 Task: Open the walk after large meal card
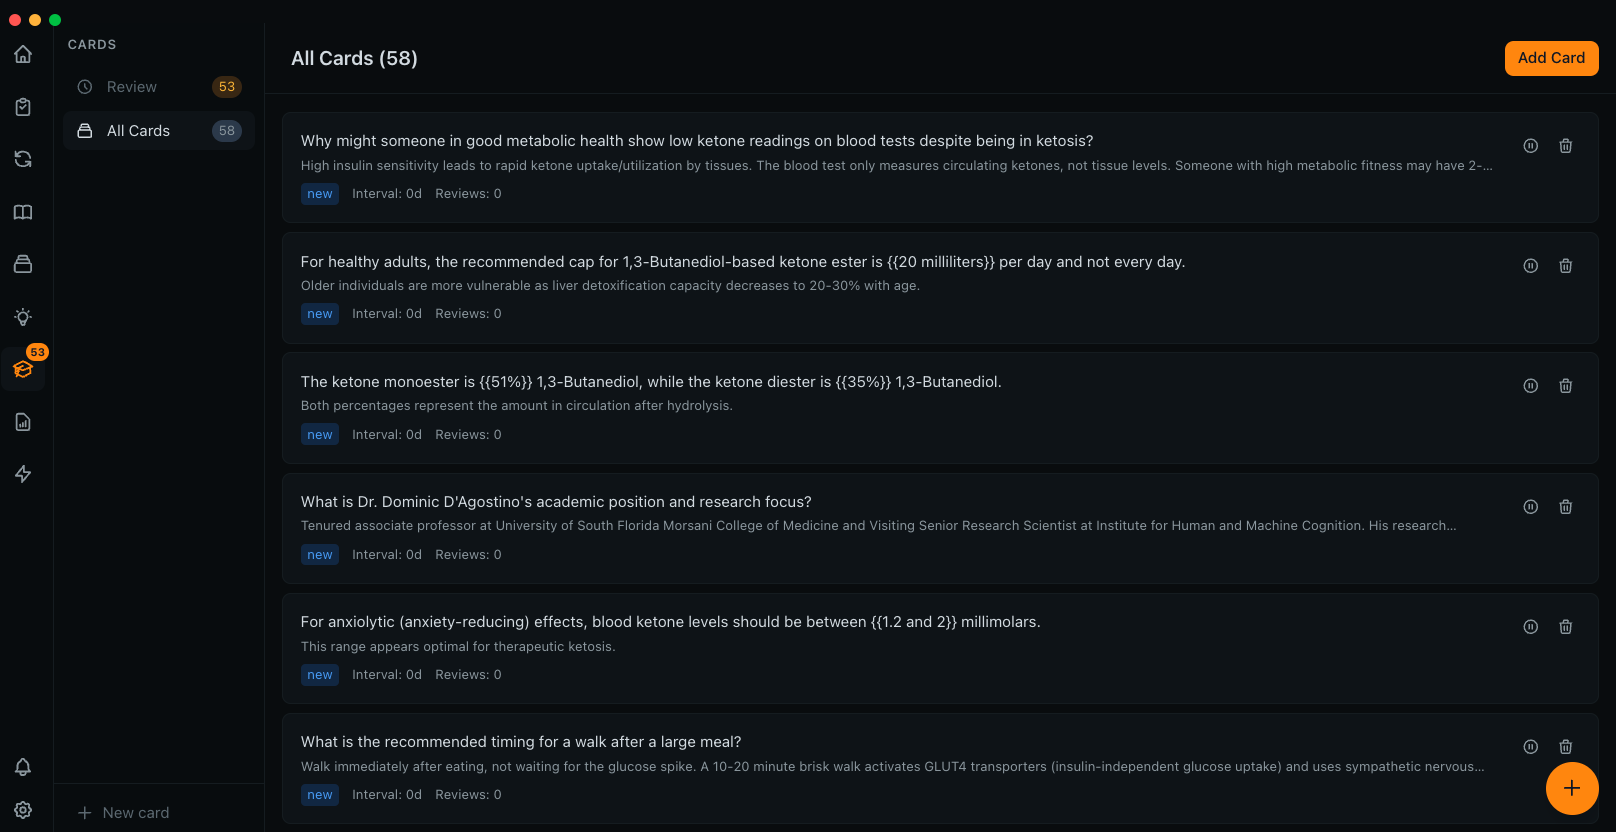(520, 742)
